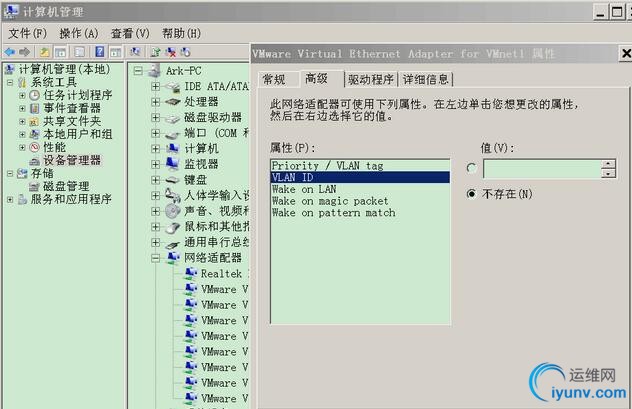Select the value radio button beside input
The height and width of the screenshot is (409, 632).
471,168
